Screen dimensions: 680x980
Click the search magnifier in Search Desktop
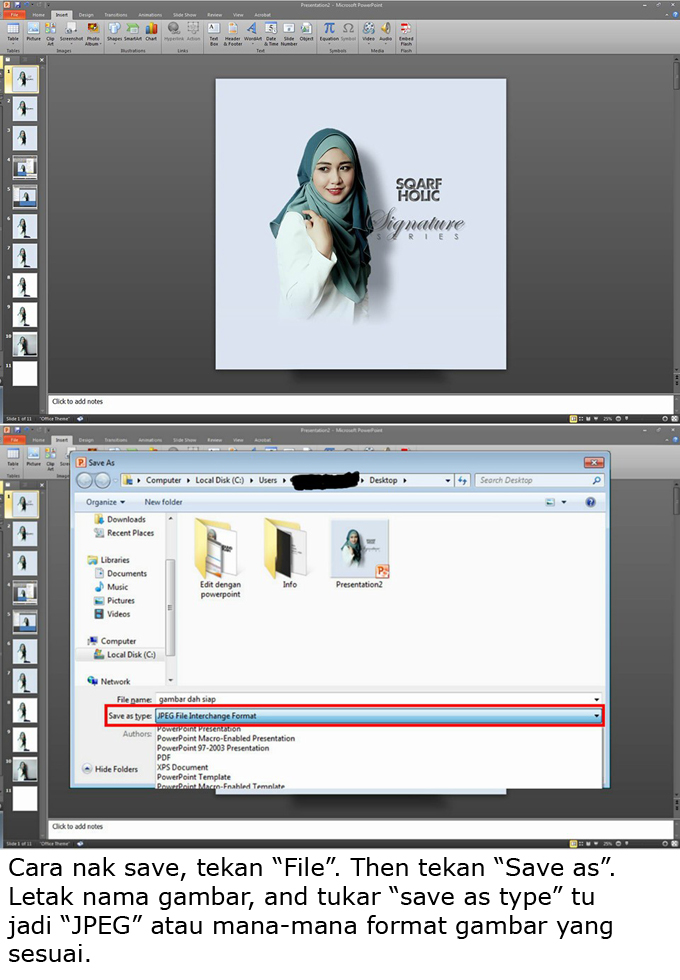coord(596,480)
